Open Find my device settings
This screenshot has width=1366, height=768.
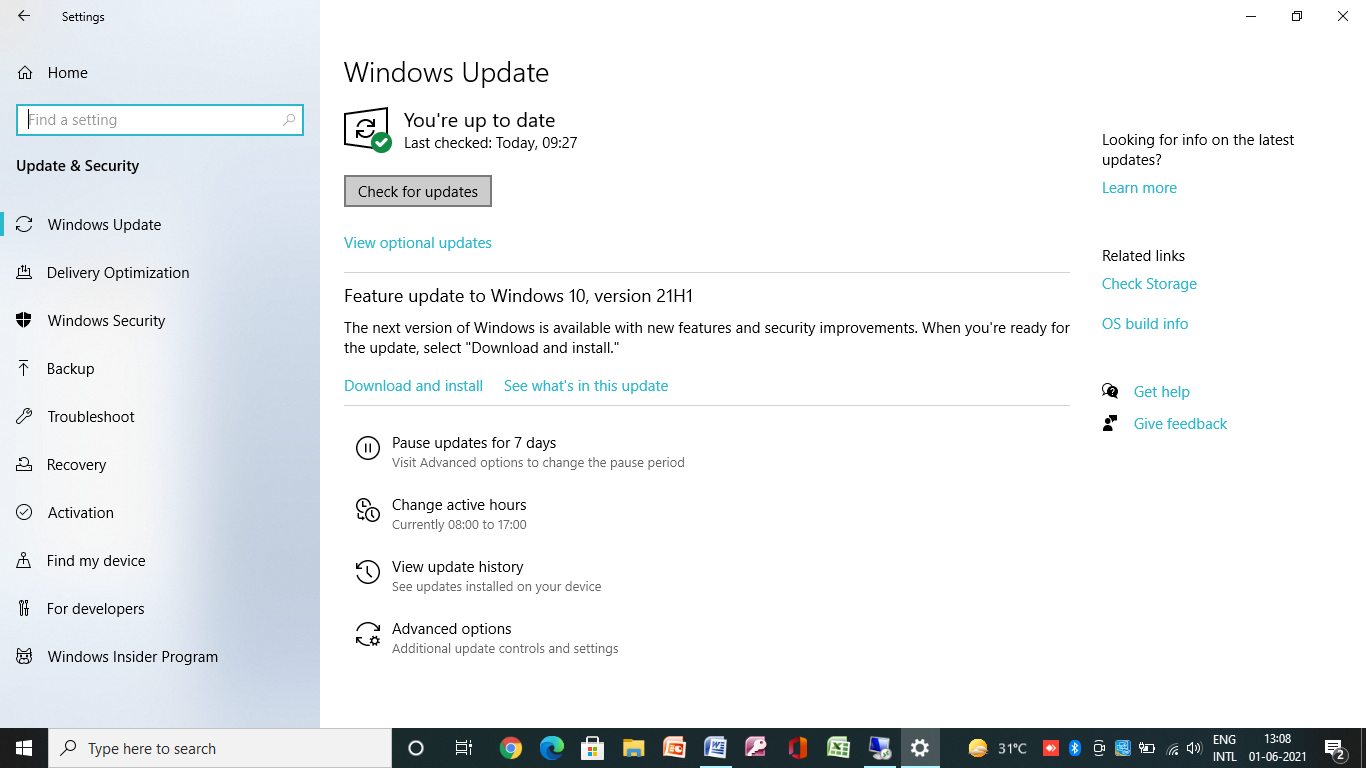[160, 560]
